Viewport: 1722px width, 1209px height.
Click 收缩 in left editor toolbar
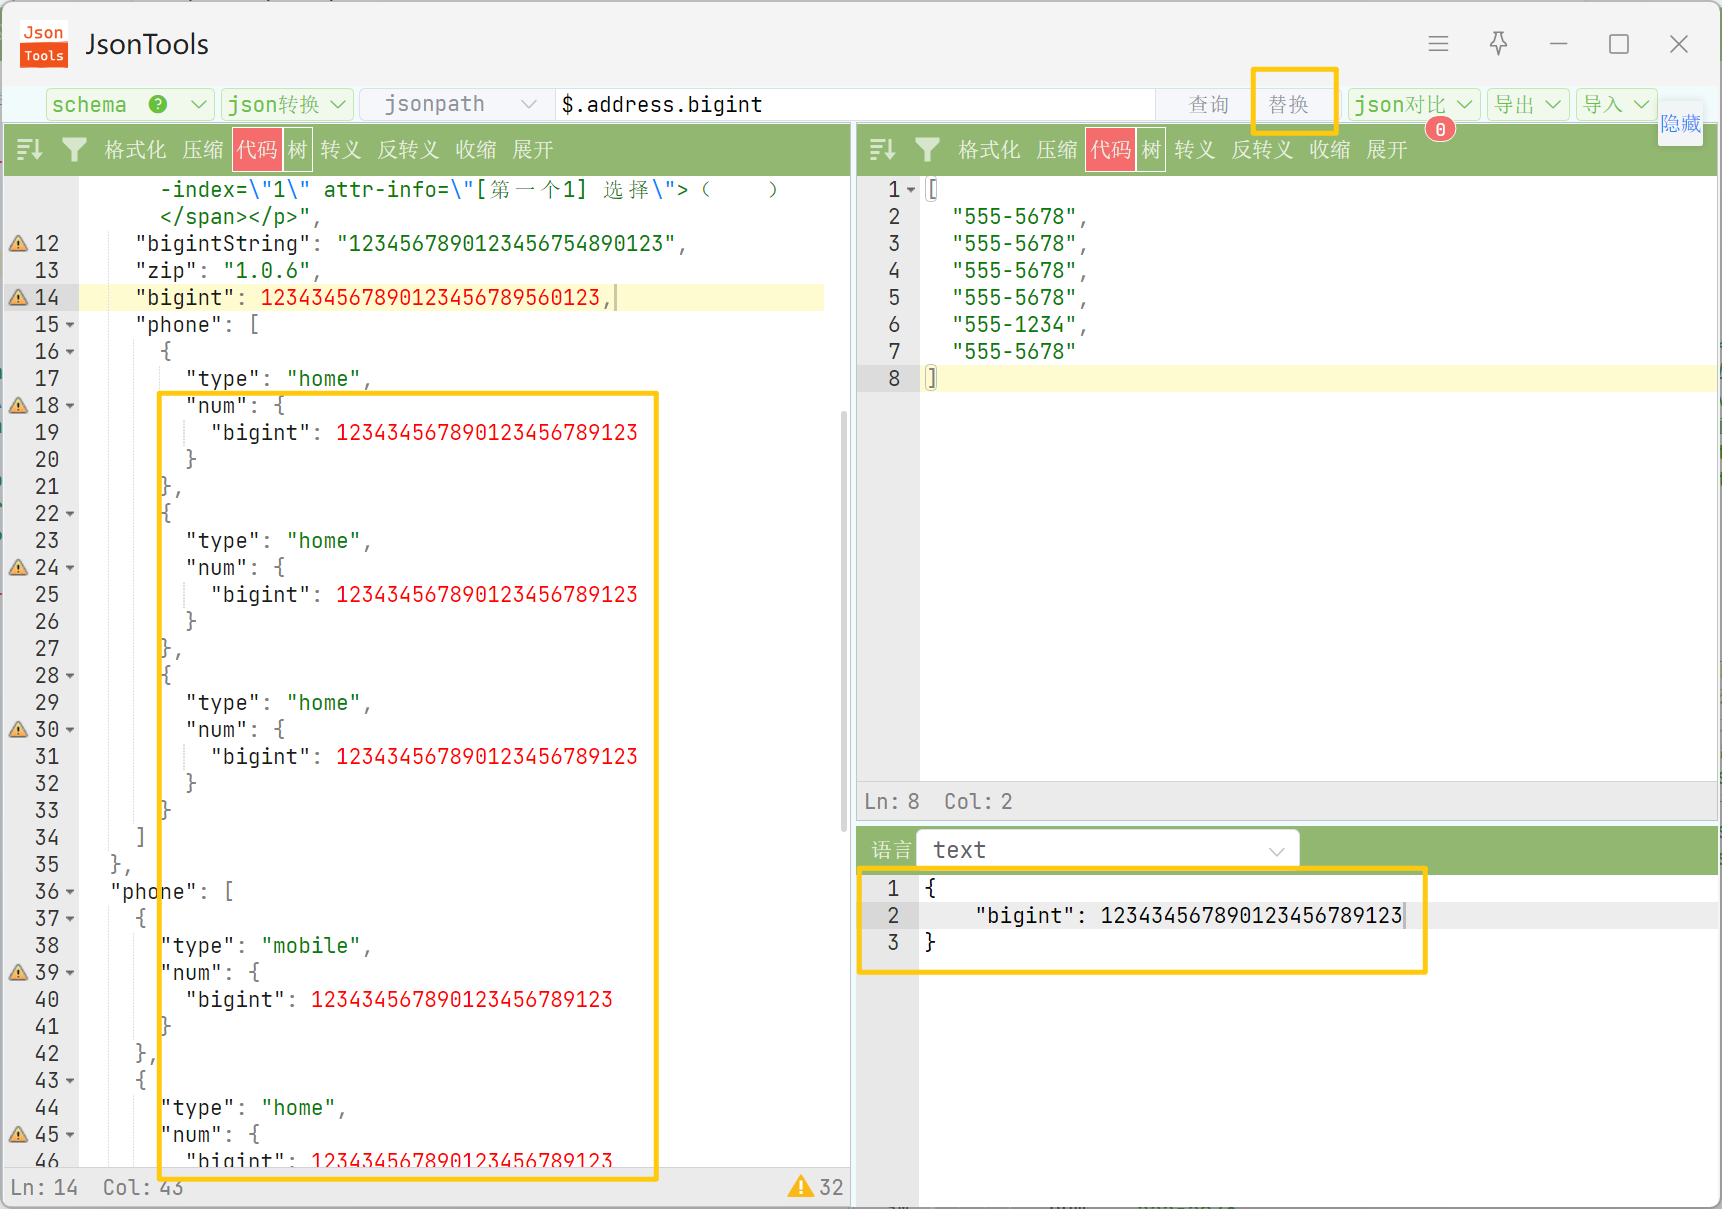pos(476,150)
